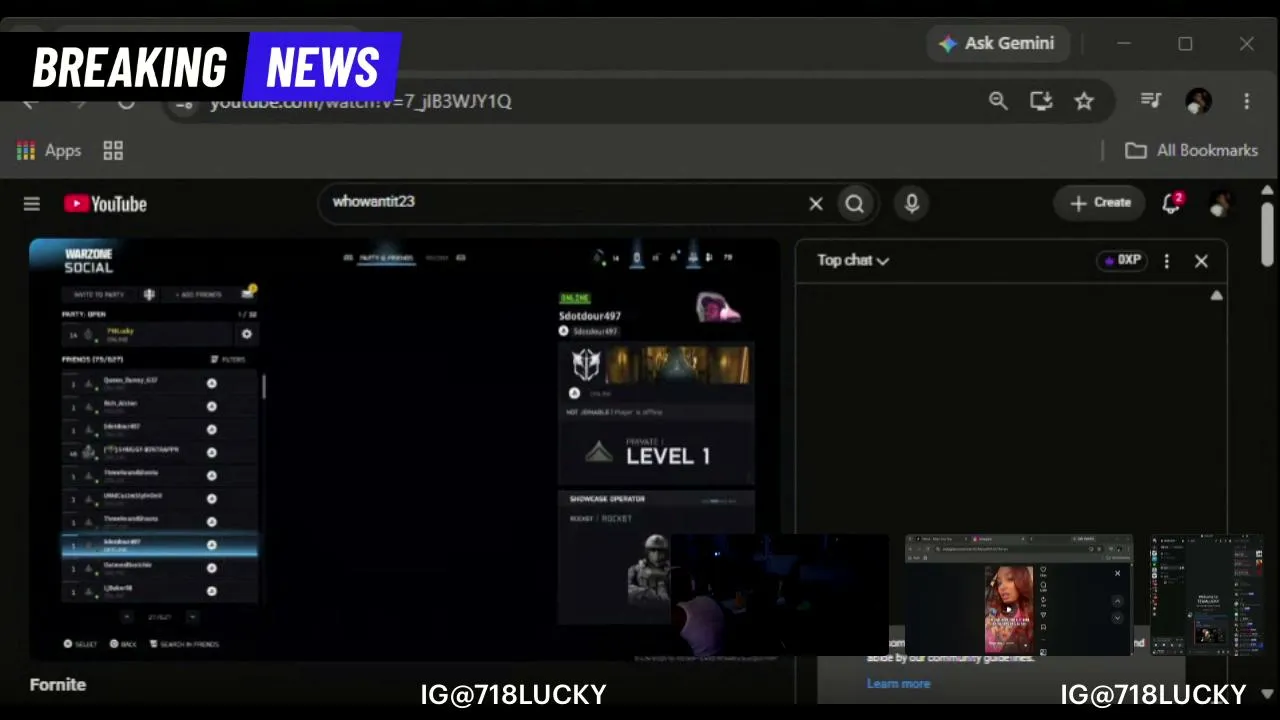
Task: Switch to the Recent tab
Action: click(437, 258)
